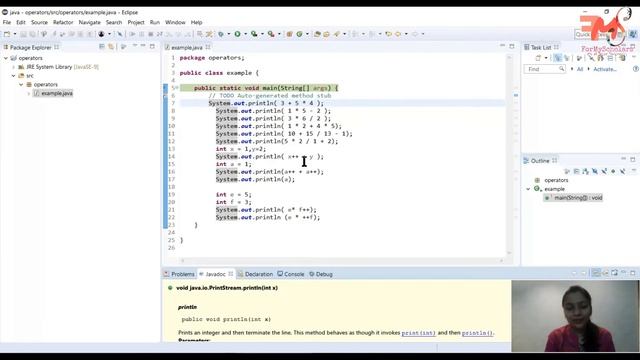Open the File menu
This screenshot has height=360, width=640.
point(7,22)
